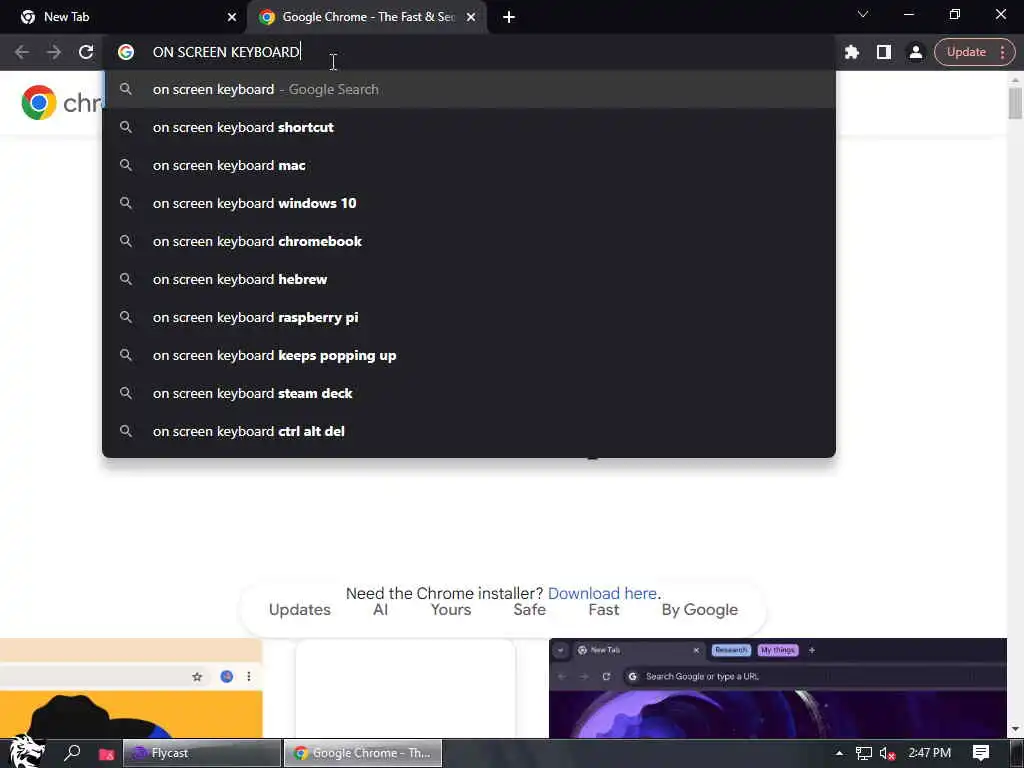1024x768 pixels.
Task: Reload the current page
Action: (x=86, y=52)
